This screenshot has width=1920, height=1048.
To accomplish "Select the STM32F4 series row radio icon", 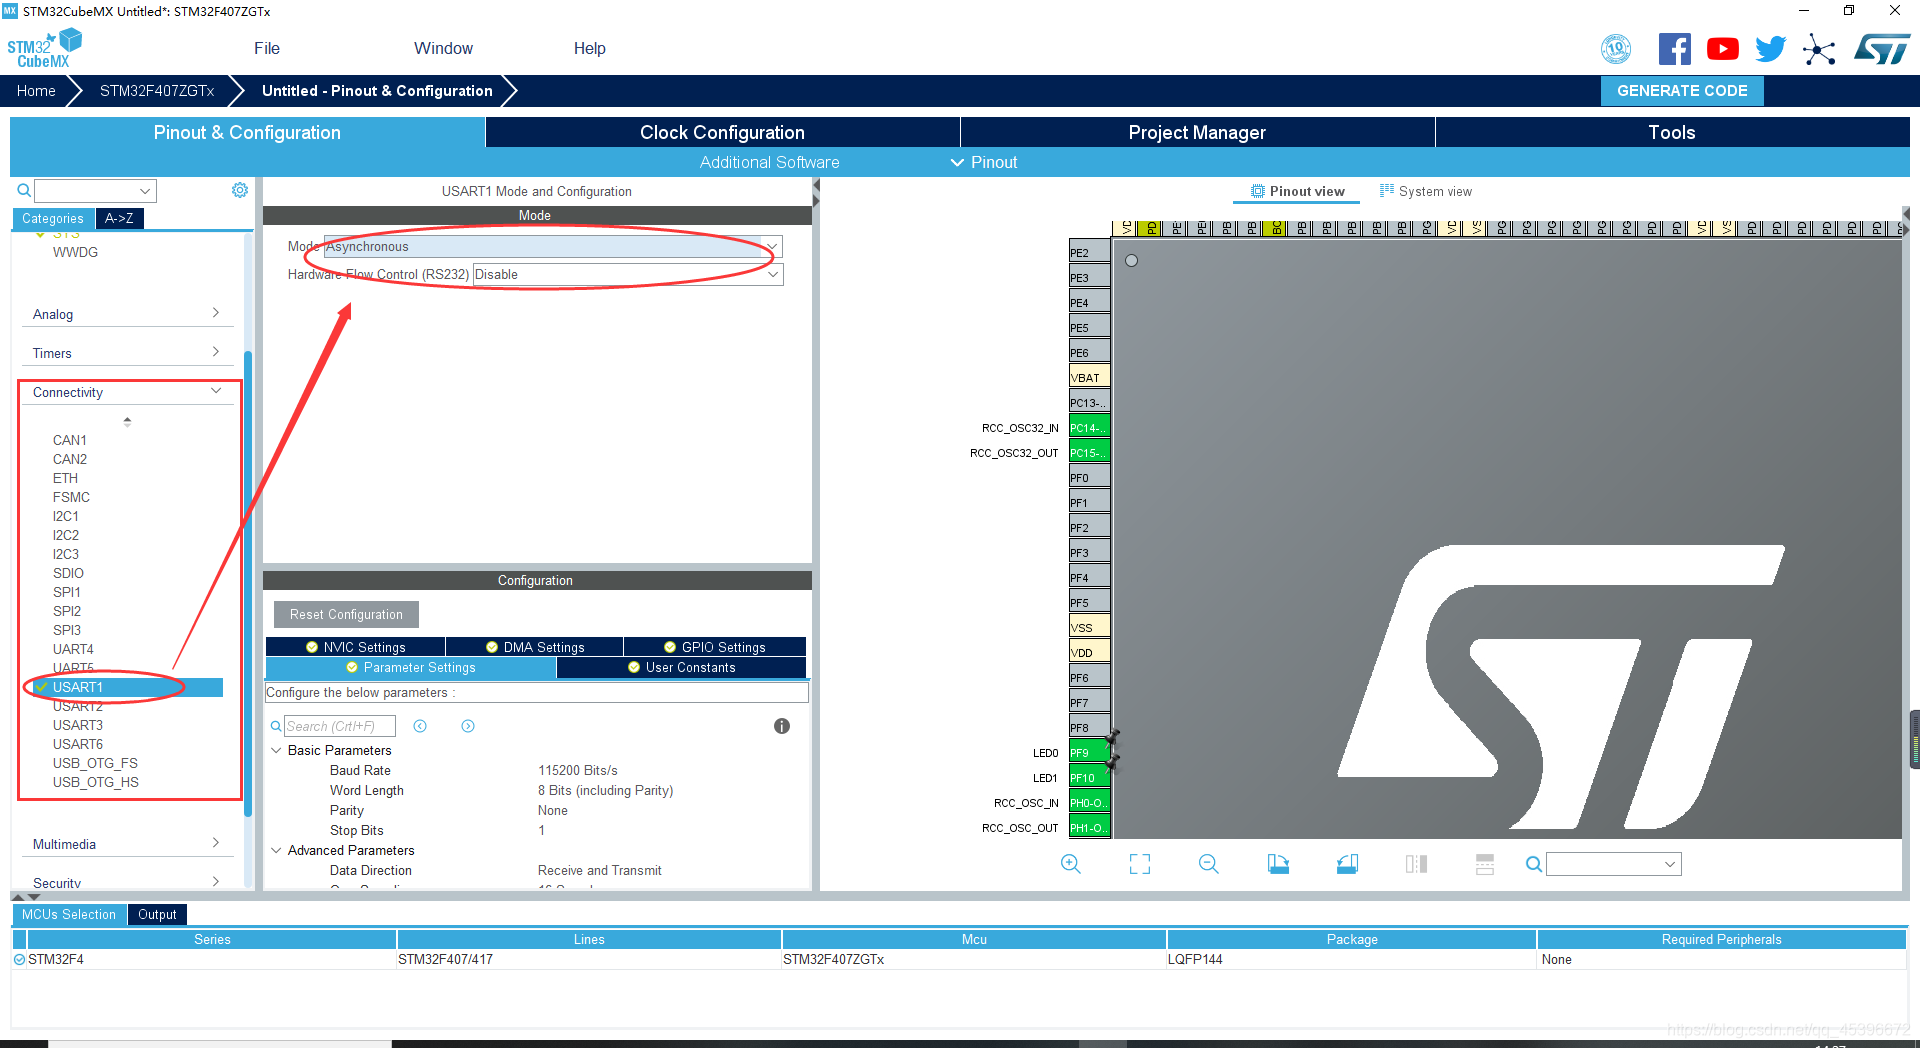I will [19, 959].
